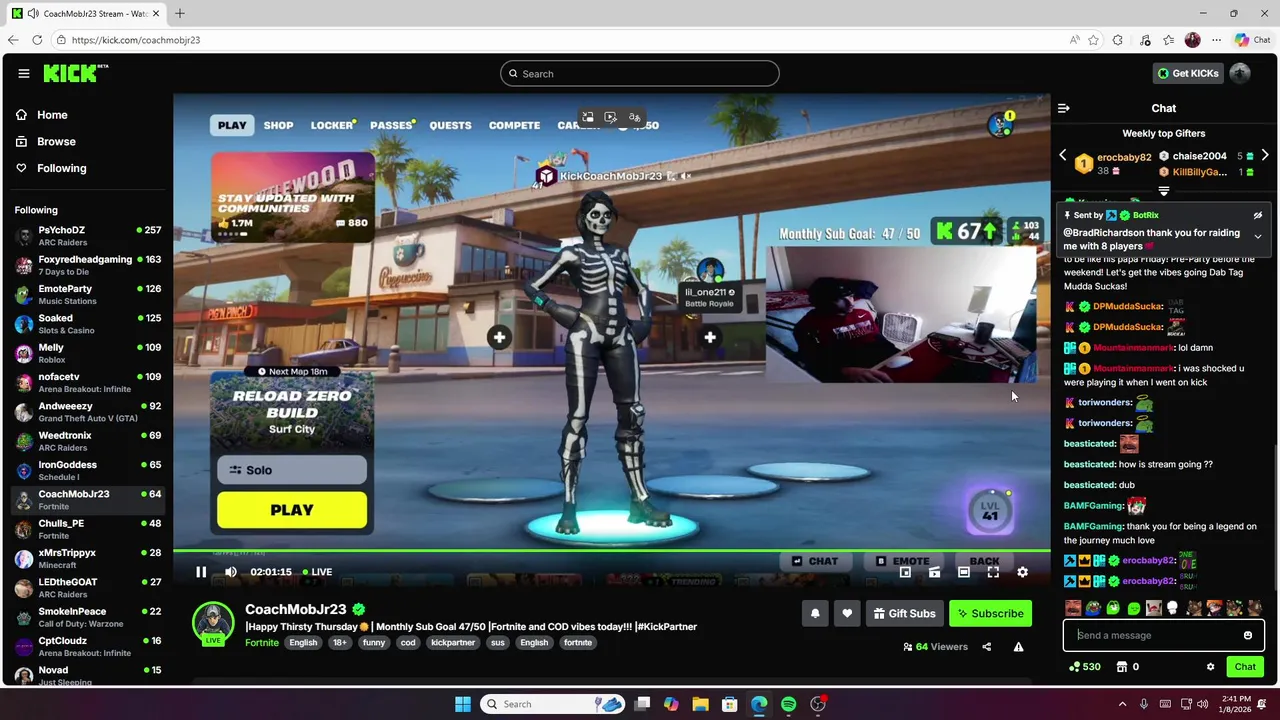Open CoachMobJr23 streamer avatar
Viewport: 1280px width, 720px height.
coord(213,622)
